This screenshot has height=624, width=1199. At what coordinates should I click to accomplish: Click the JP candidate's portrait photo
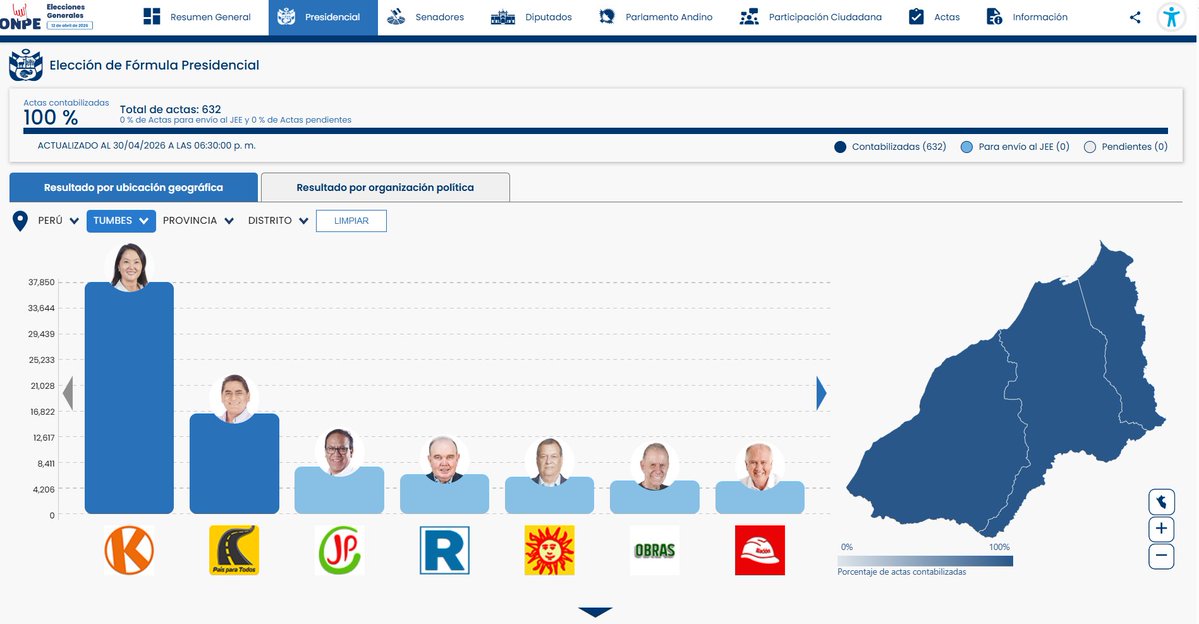pyautogui.click(x=339, y=452)
